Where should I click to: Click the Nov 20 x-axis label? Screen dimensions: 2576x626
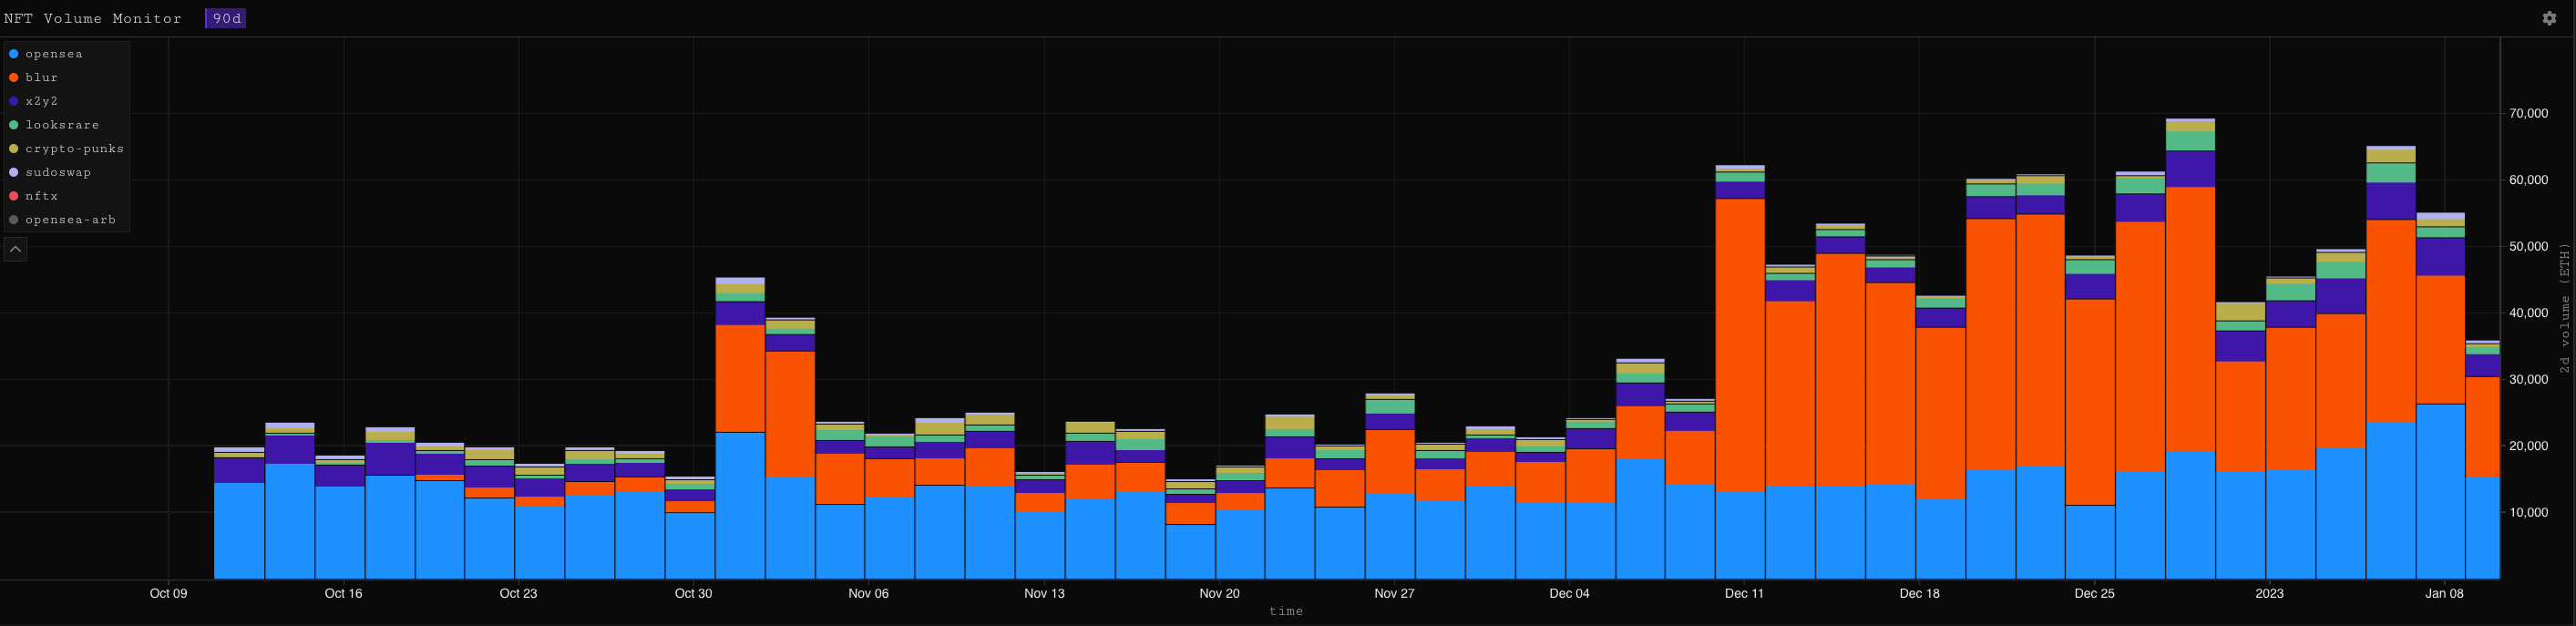click(1219, 593)
